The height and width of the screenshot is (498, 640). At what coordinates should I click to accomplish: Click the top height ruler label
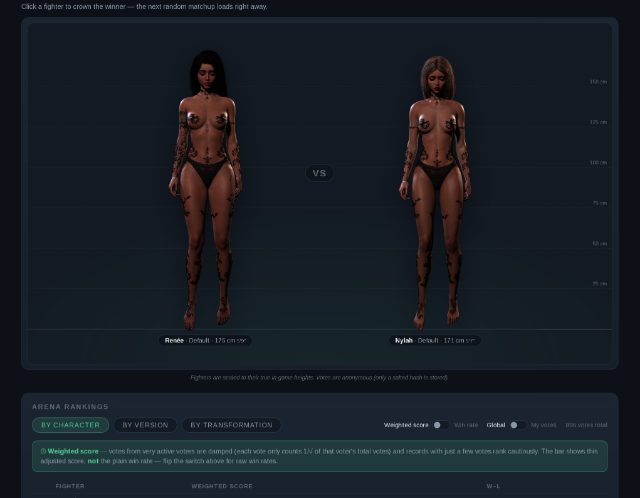pyautogui.click(x=598, y=82)
